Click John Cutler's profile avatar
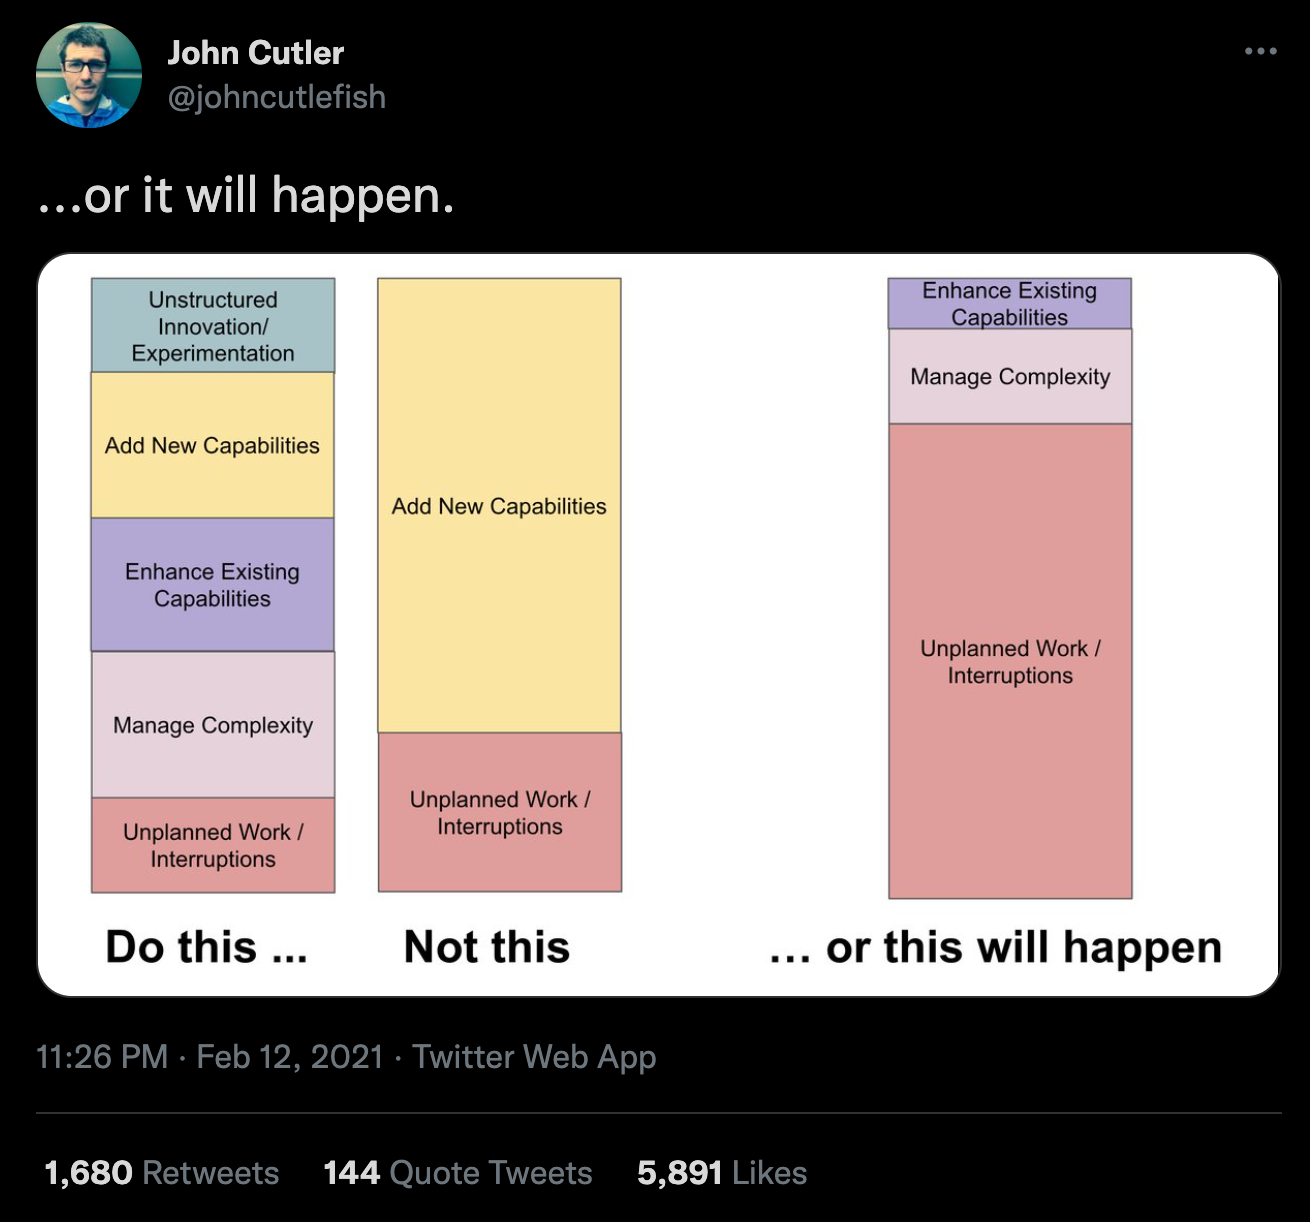This screenshot has height=1222, width=1310. click(89, 75)
